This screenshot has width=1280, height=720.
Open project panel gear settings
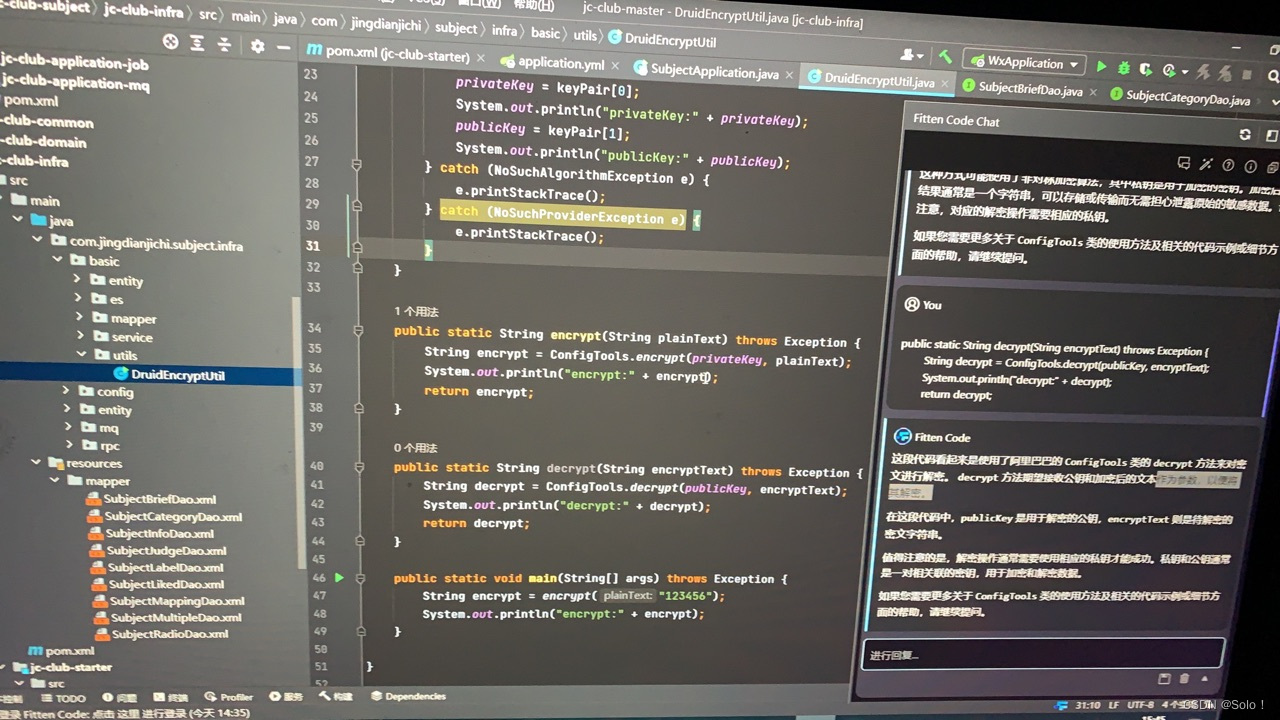[258, 46]
